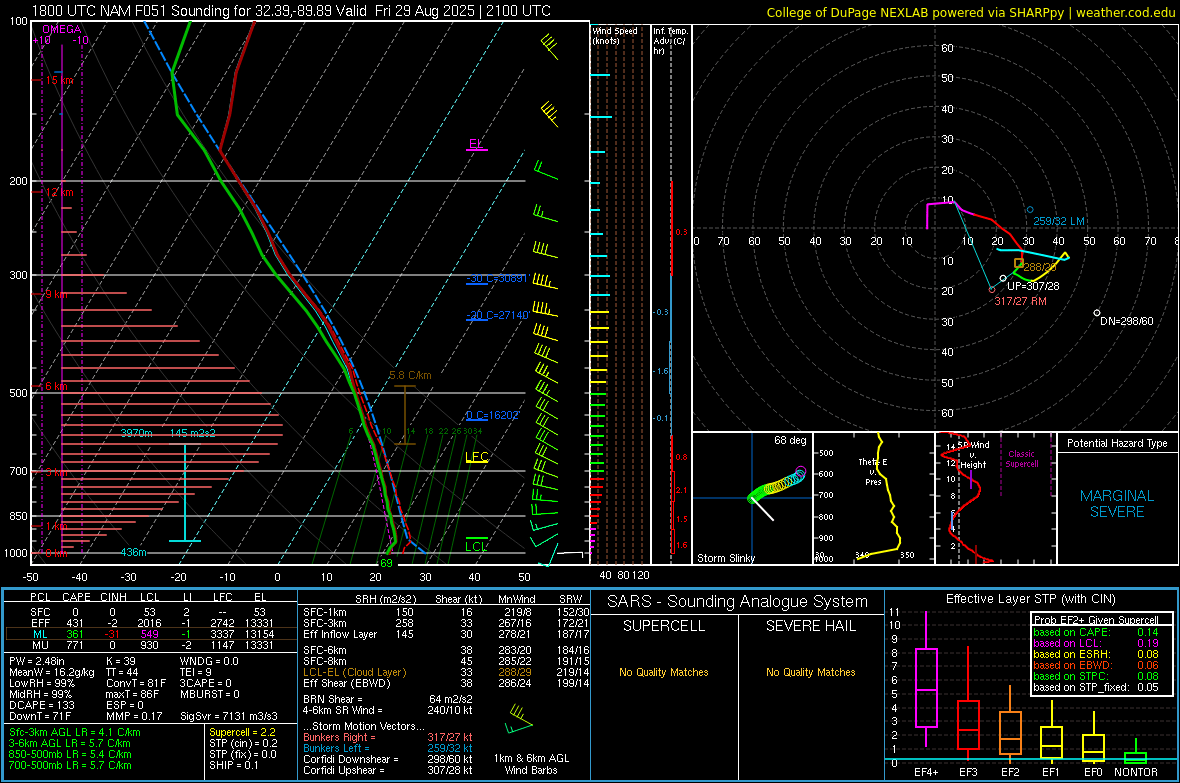
Task: Click the Storm Slinky caption
Action: pos(726,558)
